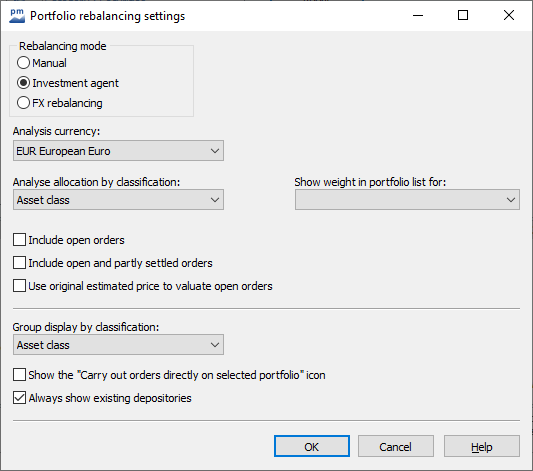
Task: Click the Cancel button
Action: pyautogui.click(x=396, y=447)
